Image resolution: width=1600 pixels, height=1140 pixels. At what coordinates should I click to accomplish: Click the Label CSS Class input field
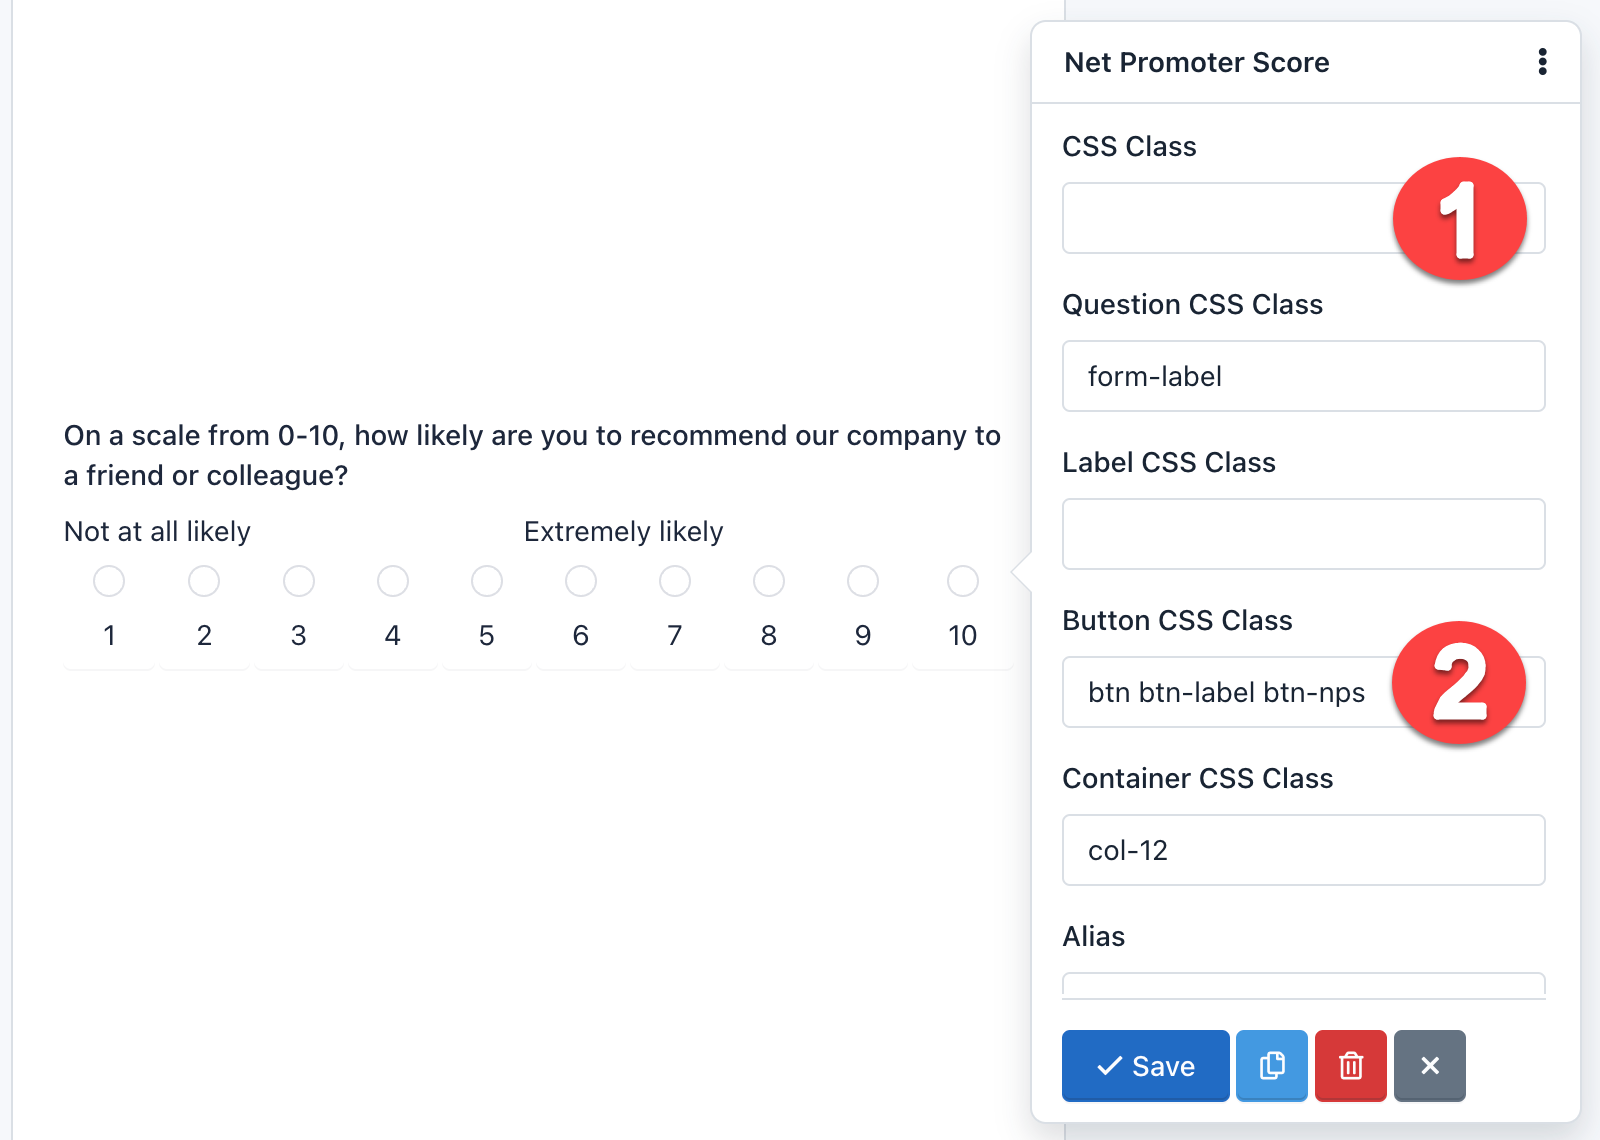[x=1302, y=534]
